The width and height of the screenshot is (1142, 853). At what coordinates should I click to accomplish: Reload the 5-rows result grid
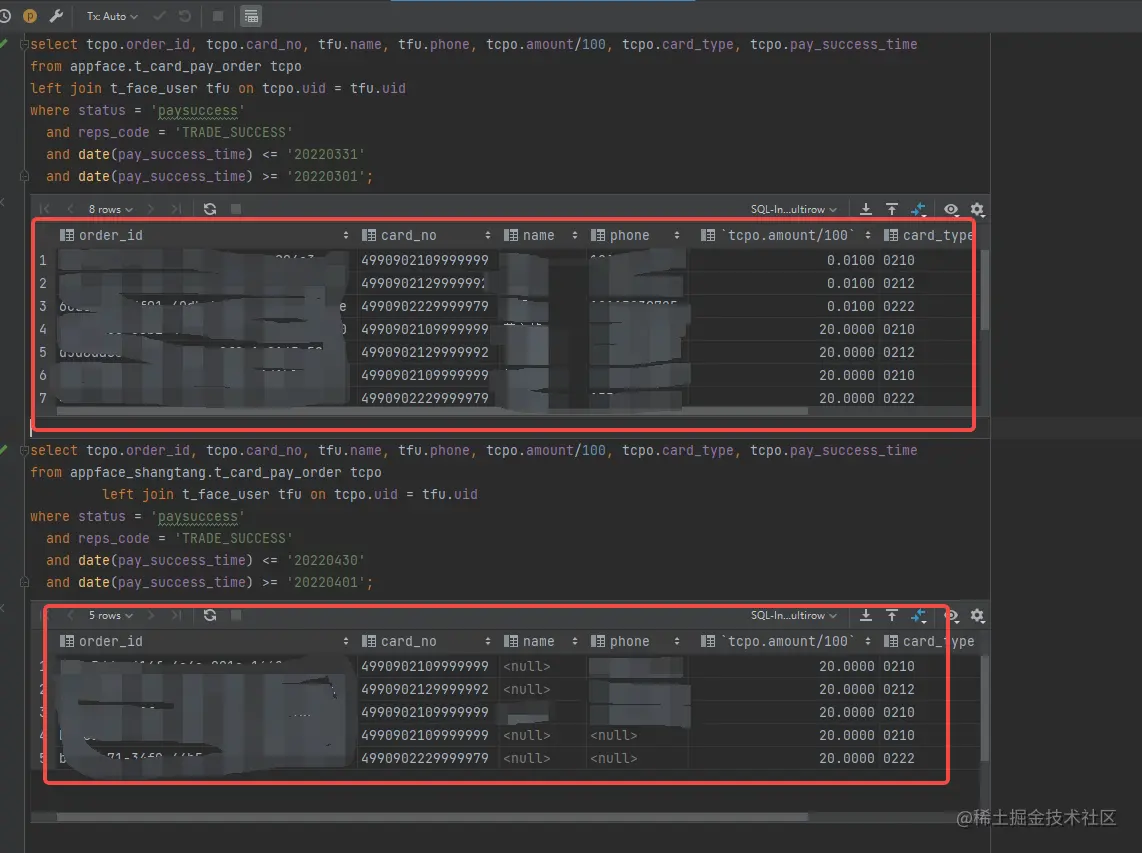(210, 616)
